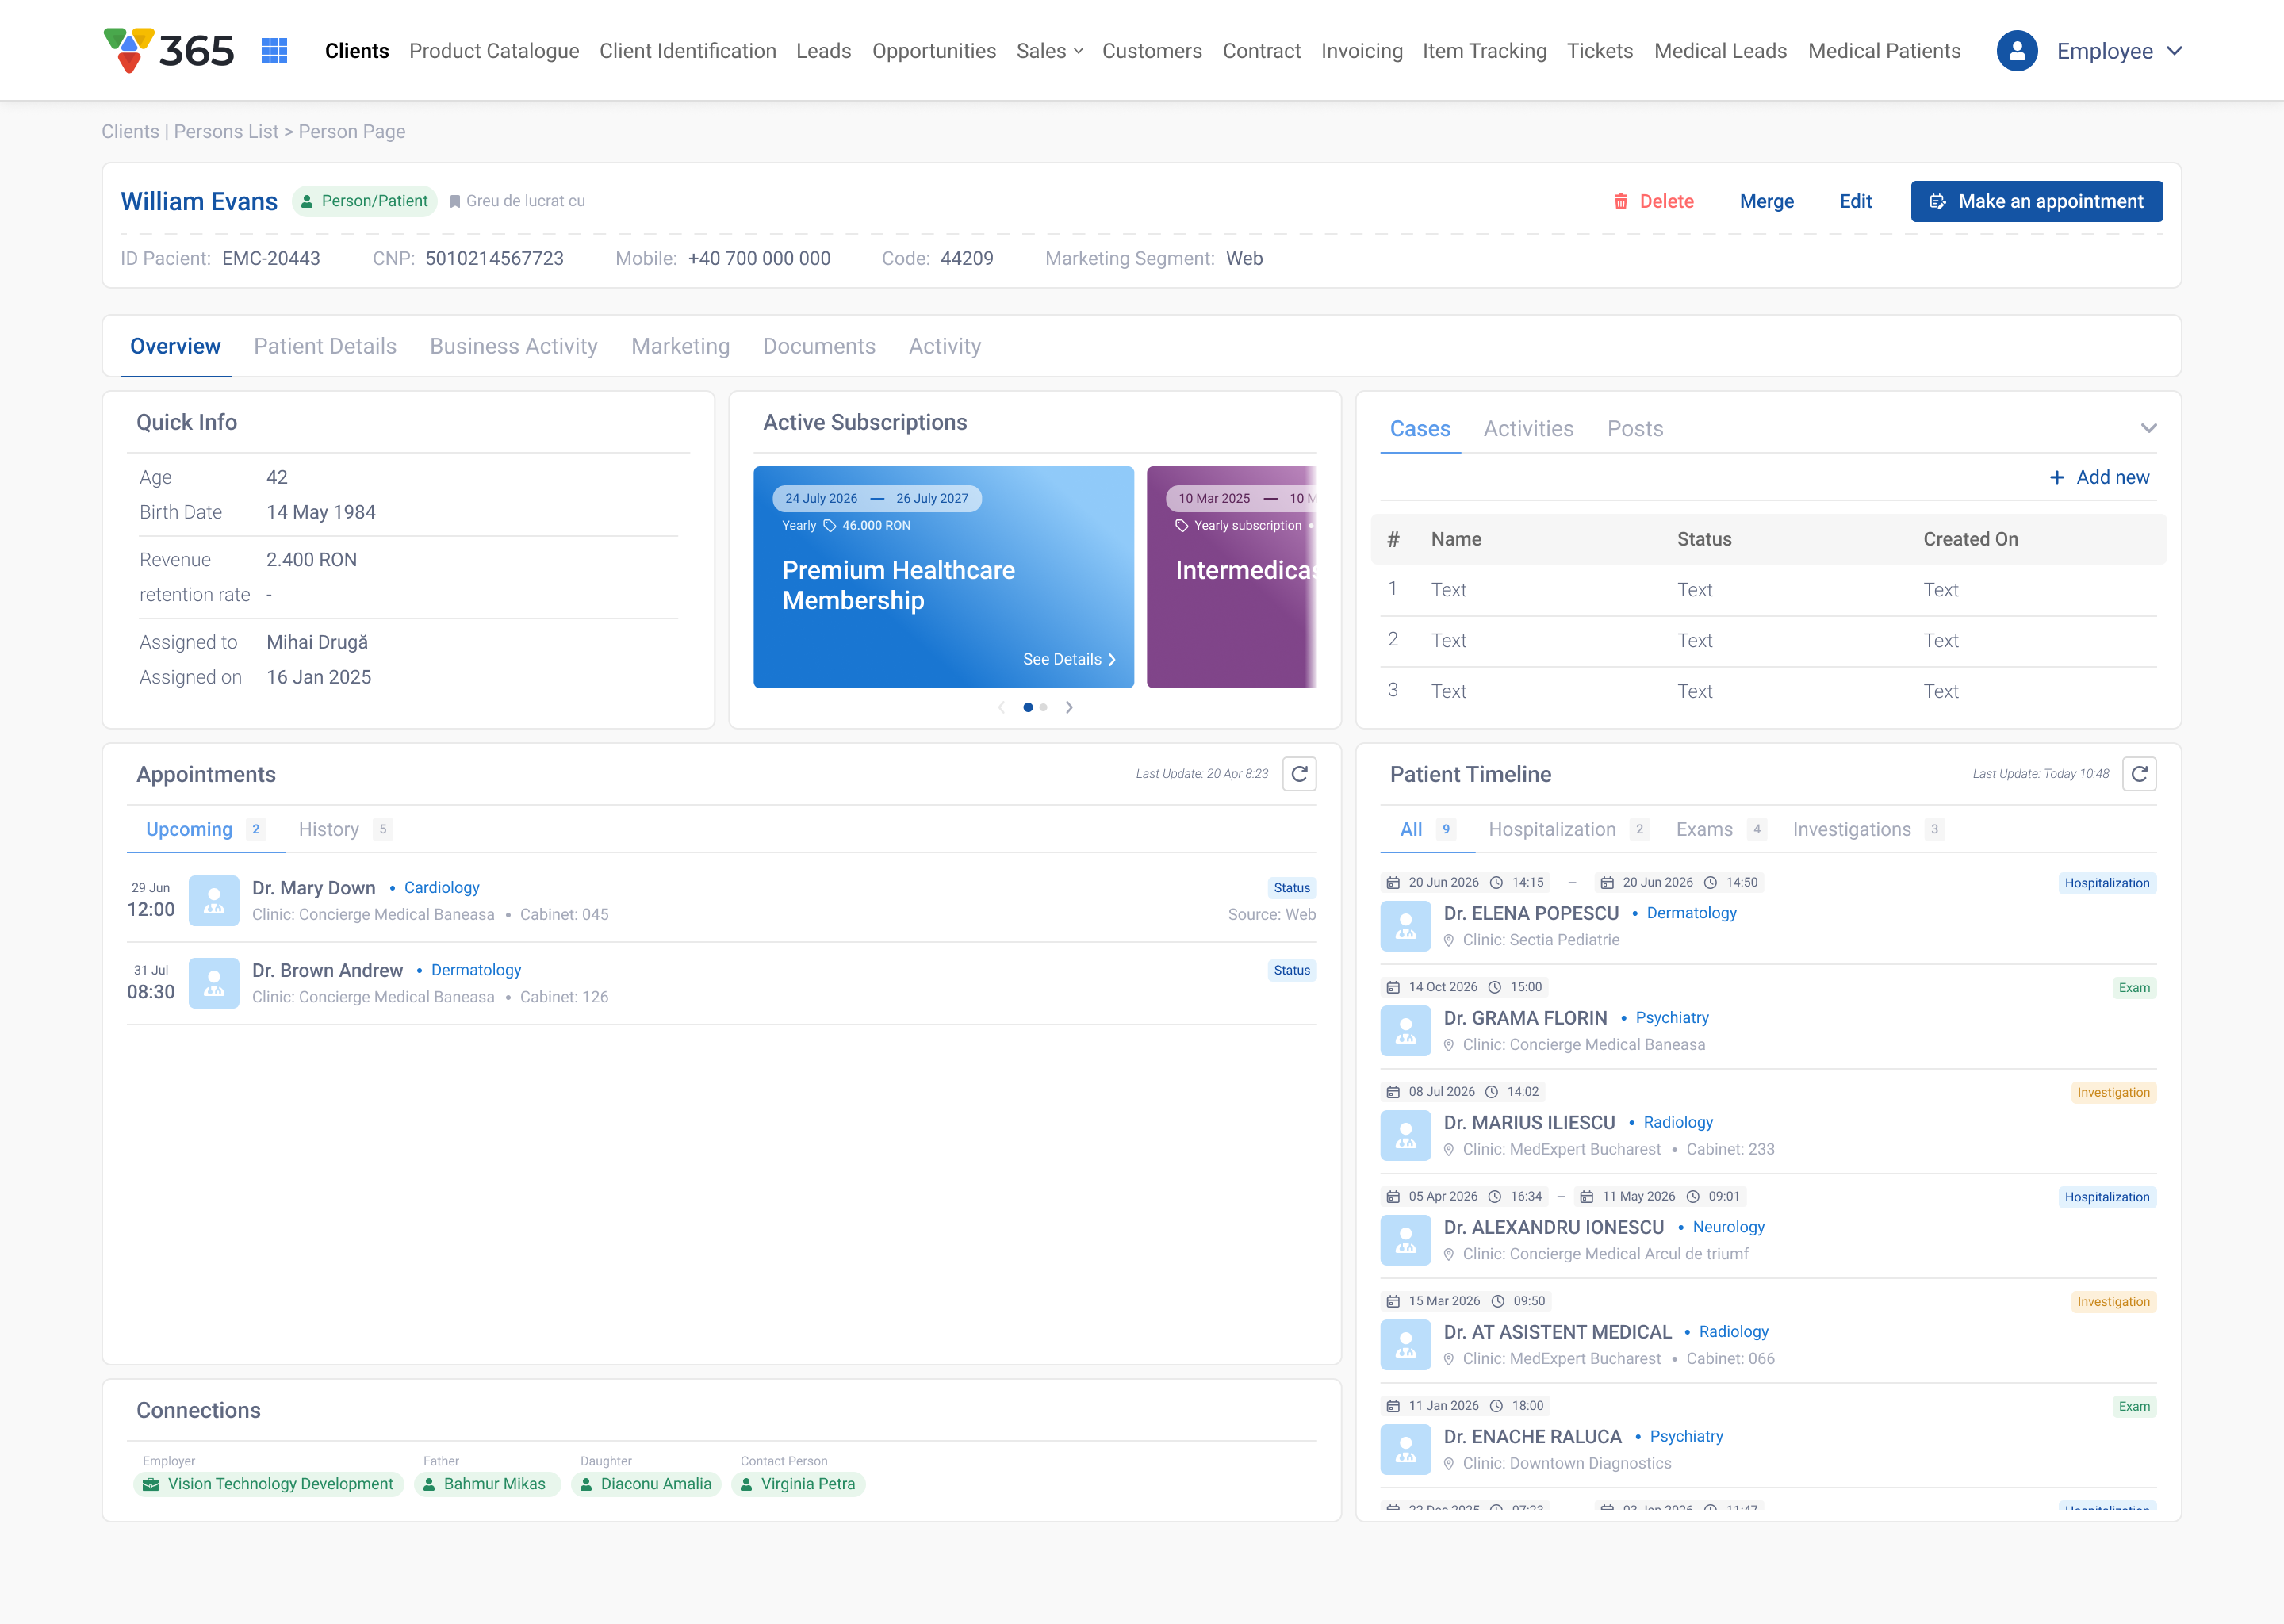Click the location pin beside Clinic: Sectia Pediatrie

point(1449,941)
